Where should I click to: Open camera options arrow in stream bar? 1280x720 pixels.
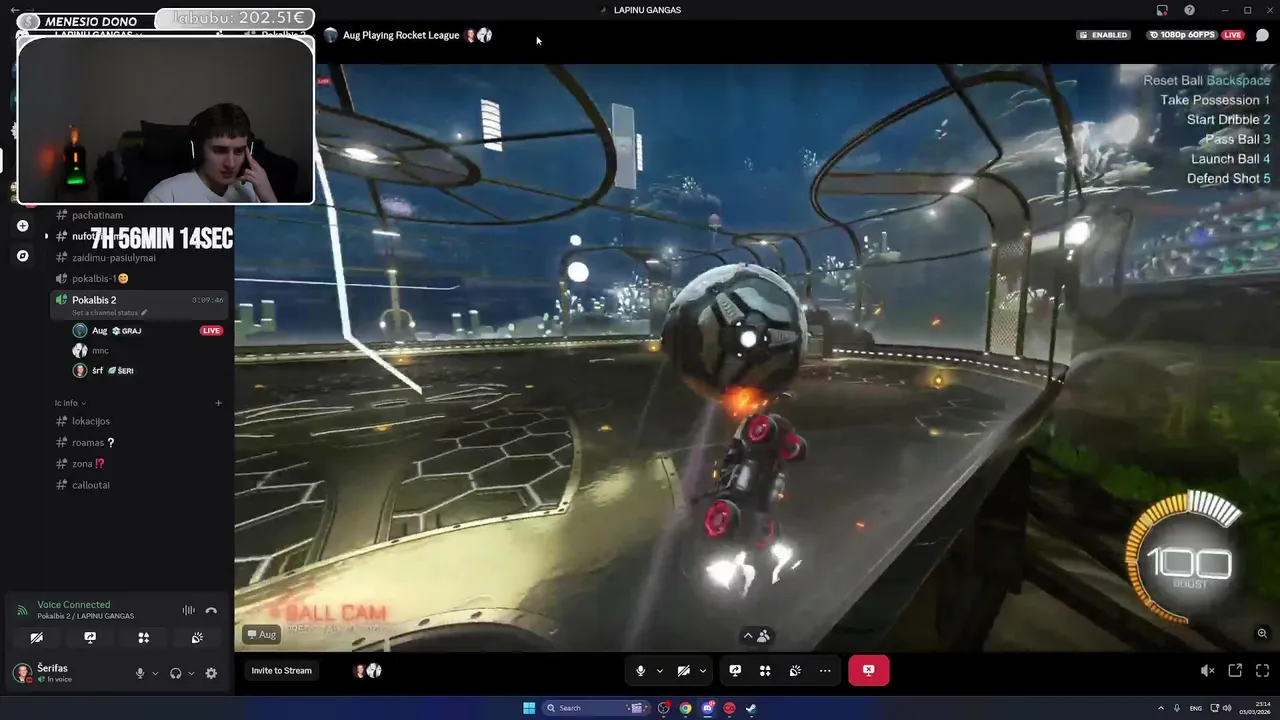point(703,671)
